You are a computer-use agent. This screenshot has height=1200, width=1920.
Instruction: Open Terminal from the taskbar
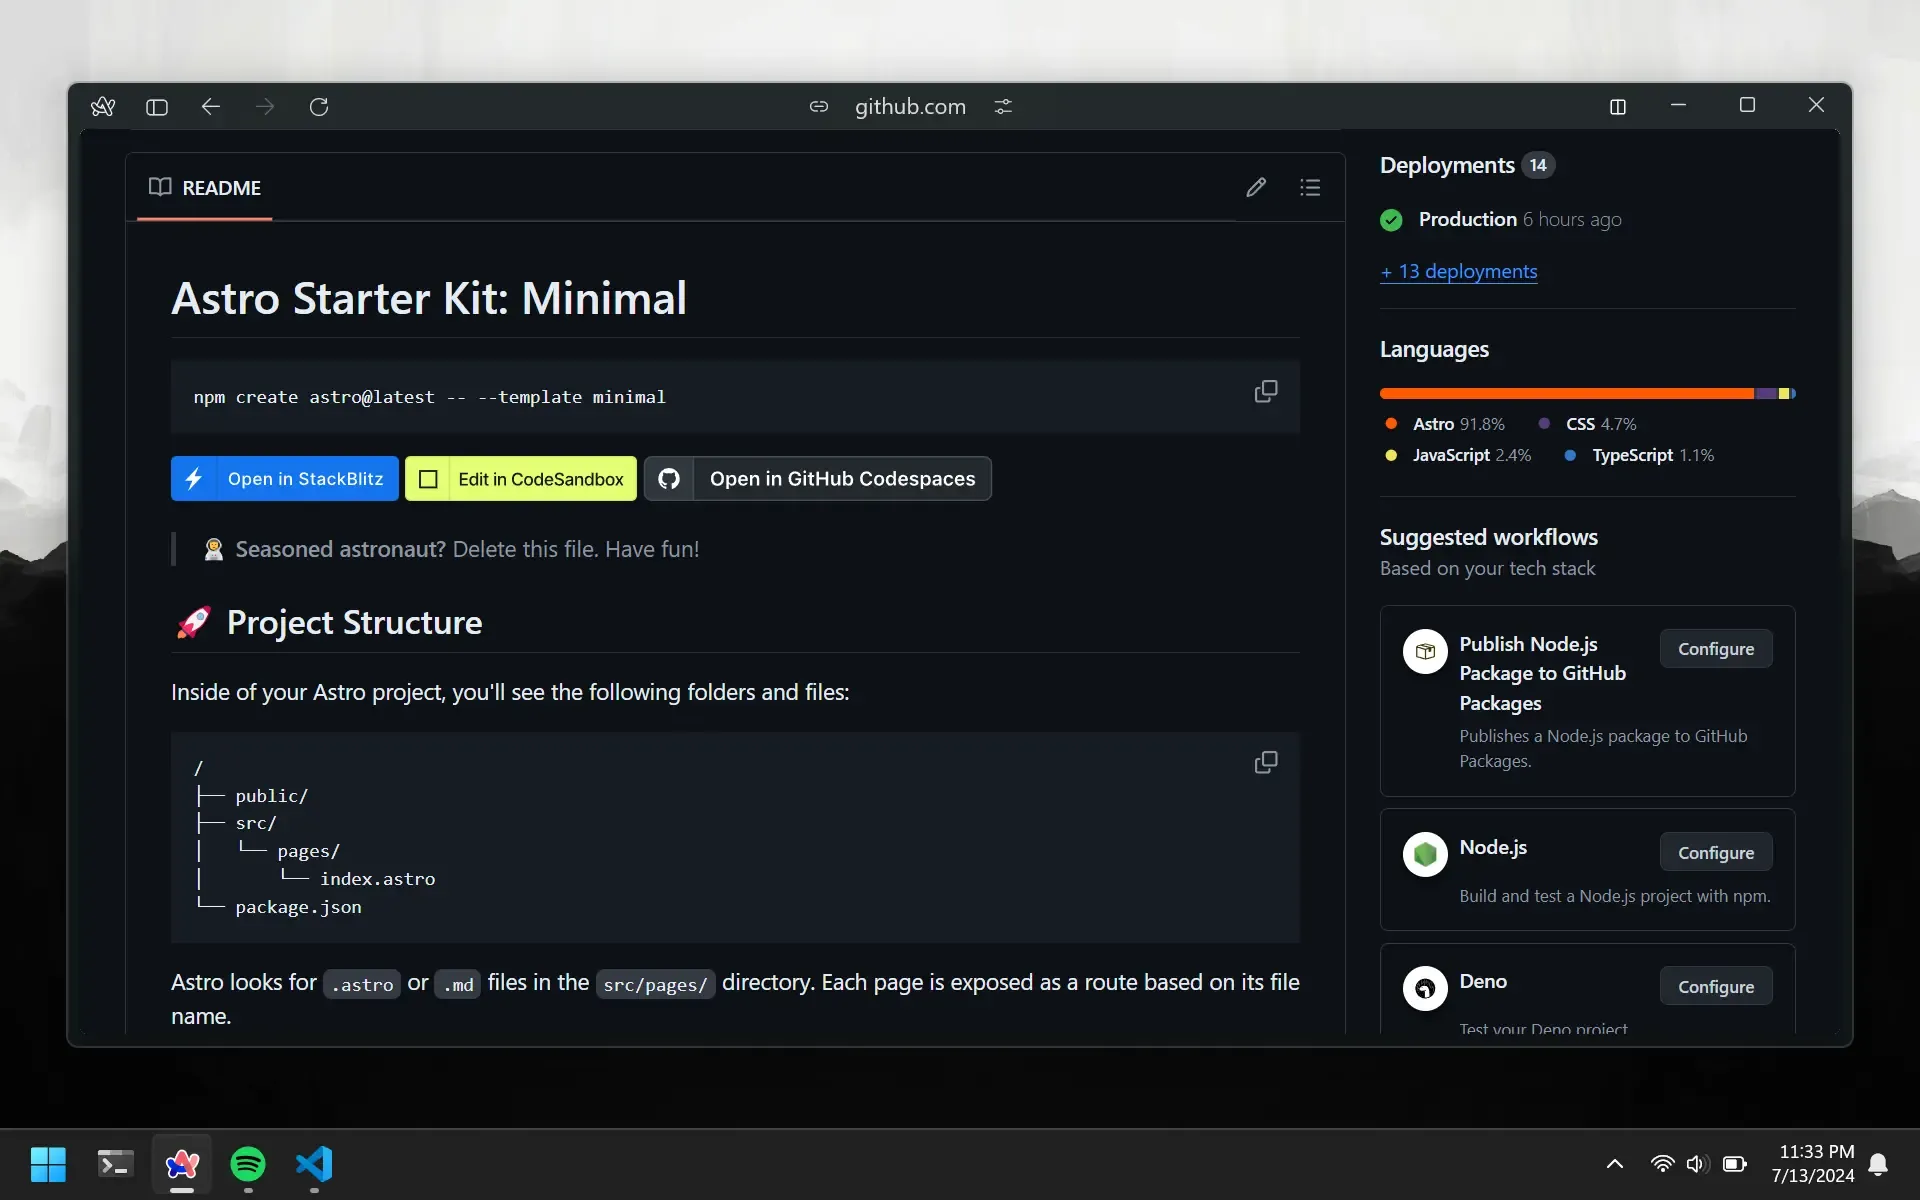point(115,1164)
